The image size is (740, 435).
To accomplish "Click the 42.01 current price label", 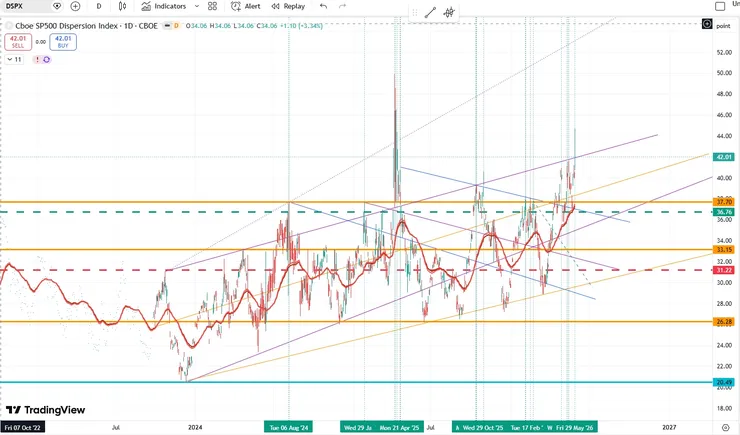I will point(724,157).
